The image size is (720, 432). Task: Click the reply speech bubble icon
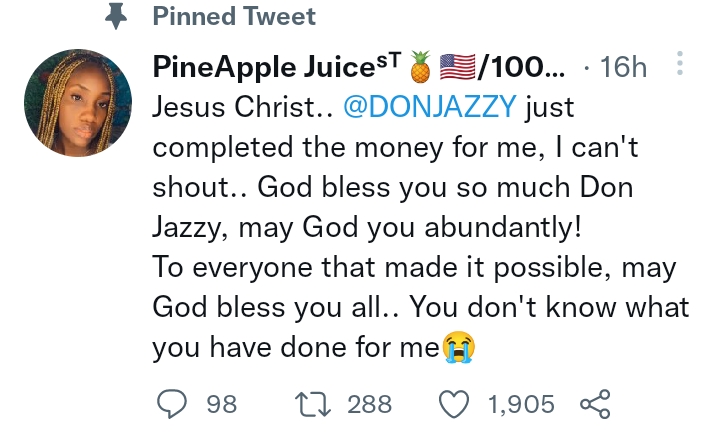[x=173, y=404]
